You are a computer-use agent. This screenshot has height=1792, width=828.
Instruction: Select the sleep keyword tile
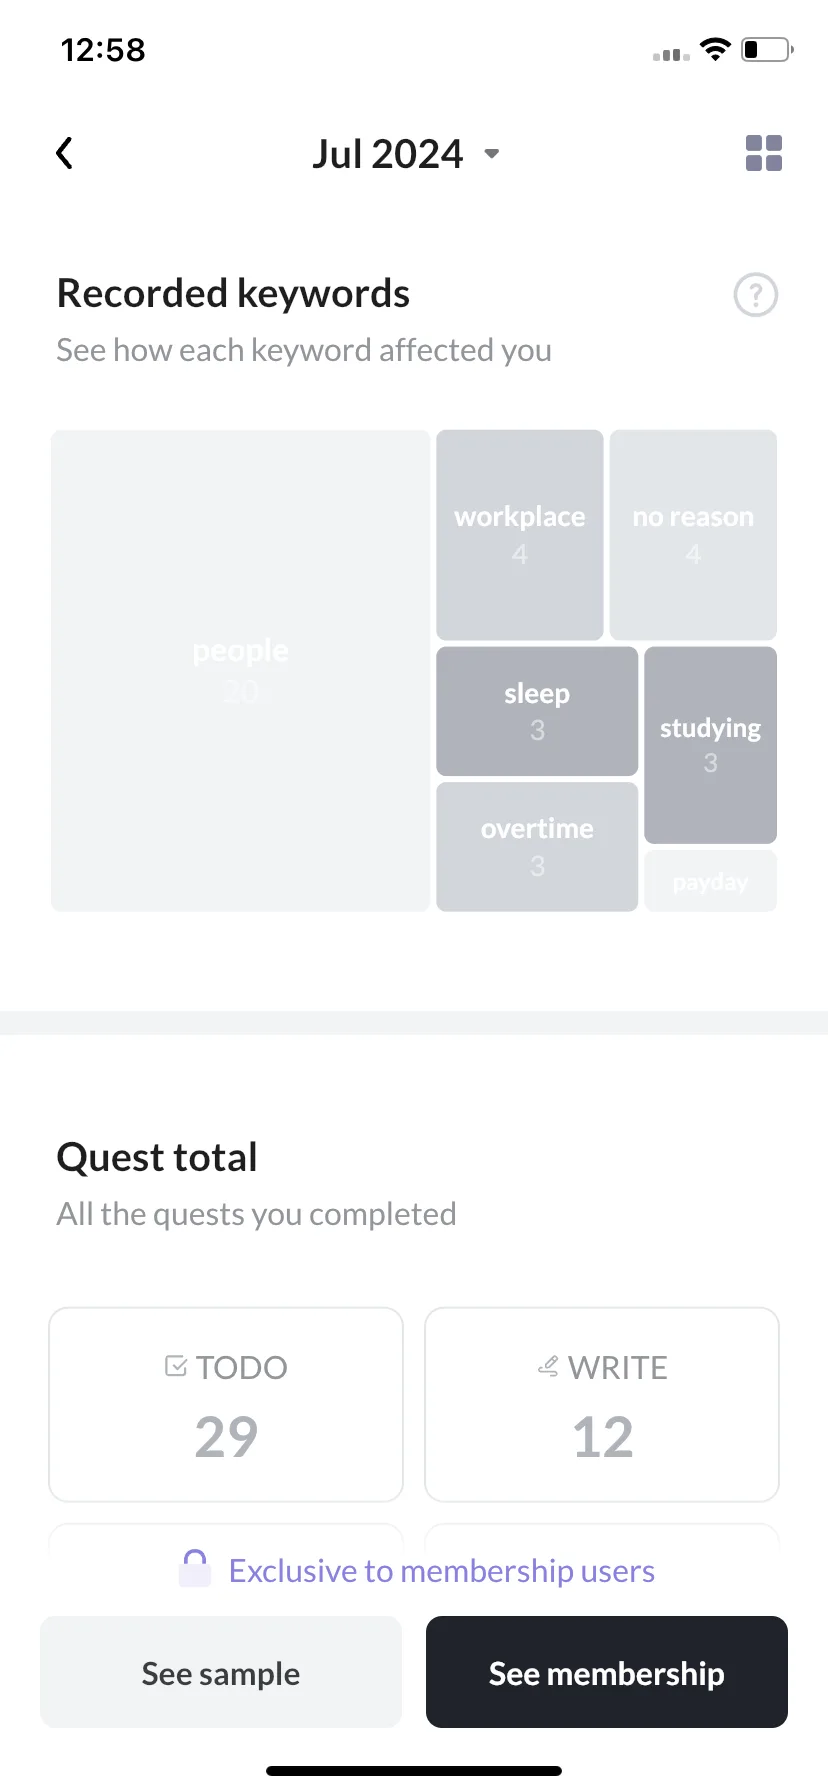point(537,711)
